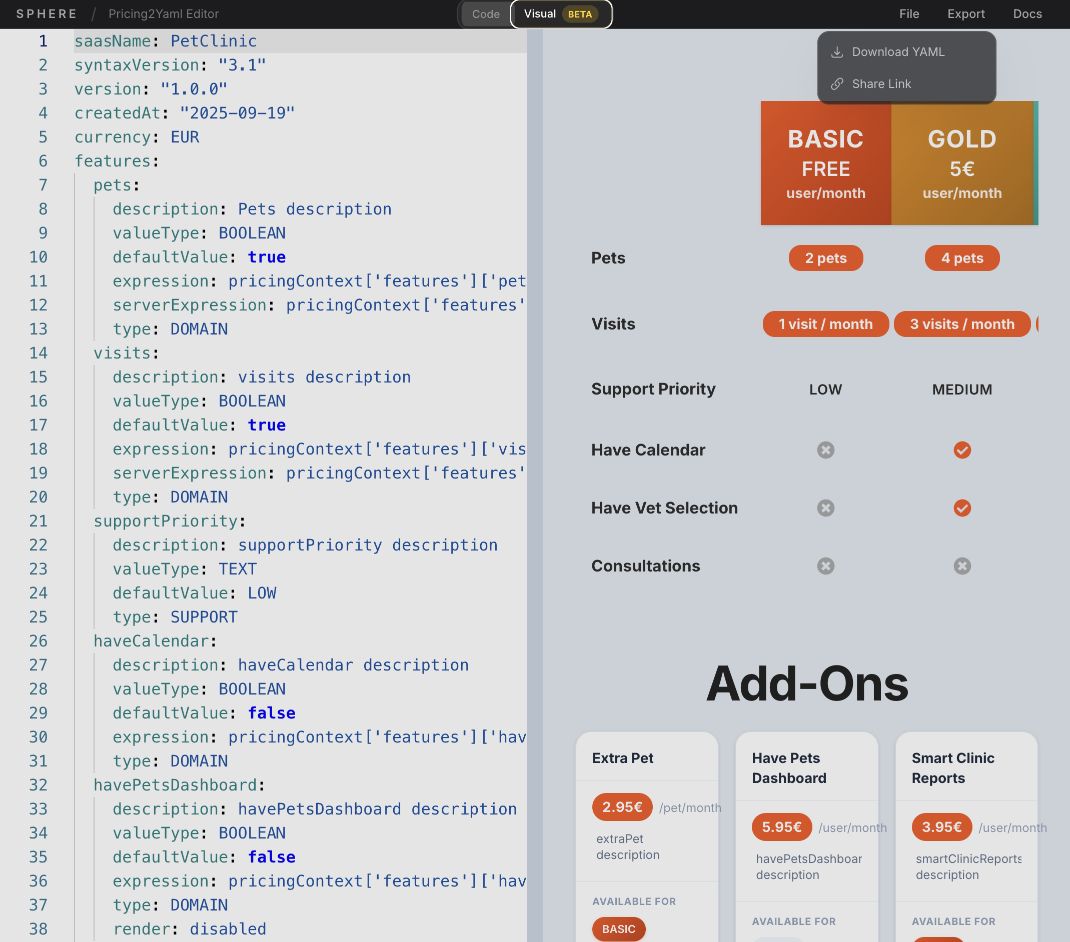Click Have Vet Selection cross icon for BASIC
This screenshot has width=1070, height=942.
pyautogui.click(x=826, y=508)
